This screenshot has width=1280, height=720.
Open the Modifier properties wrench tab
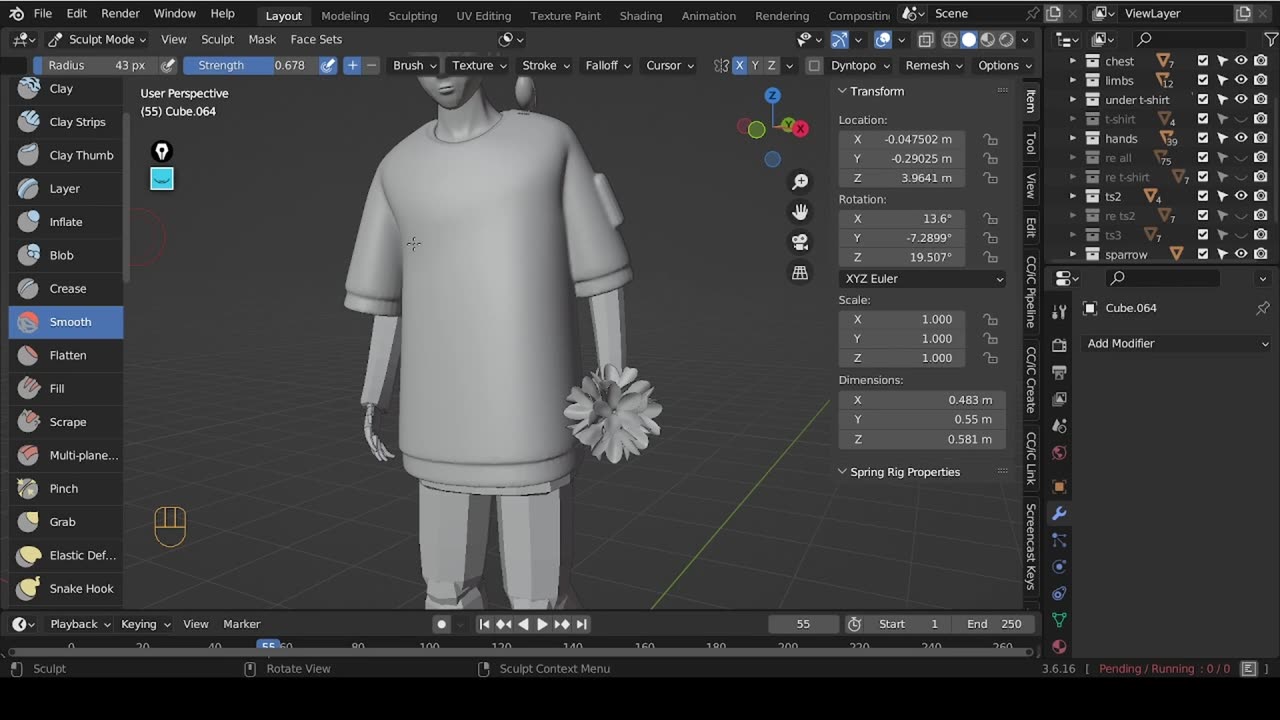click(x=1059, y=513)
